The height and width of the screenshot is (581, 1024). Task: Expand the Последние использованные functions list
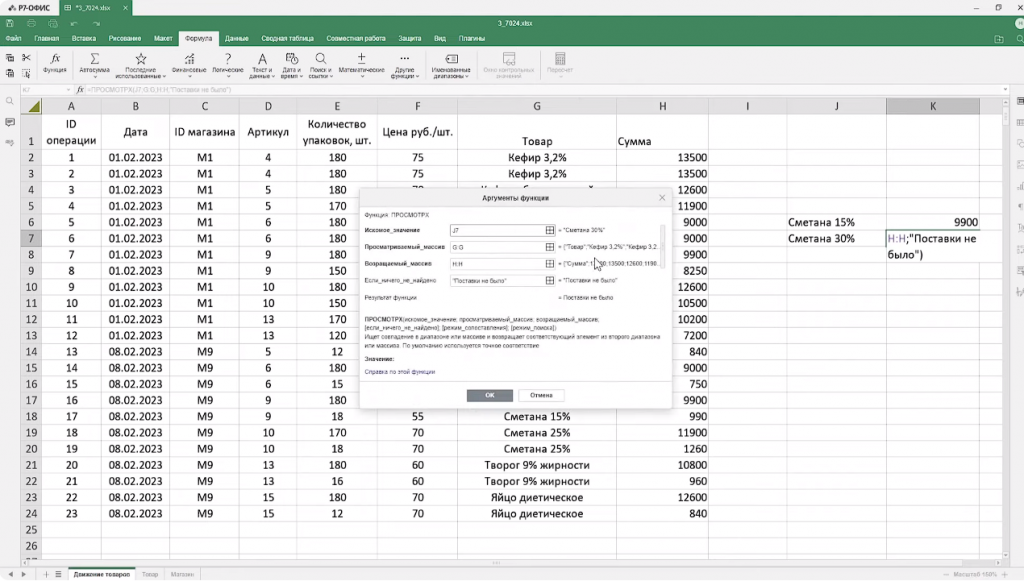click(x=140, y=65)
